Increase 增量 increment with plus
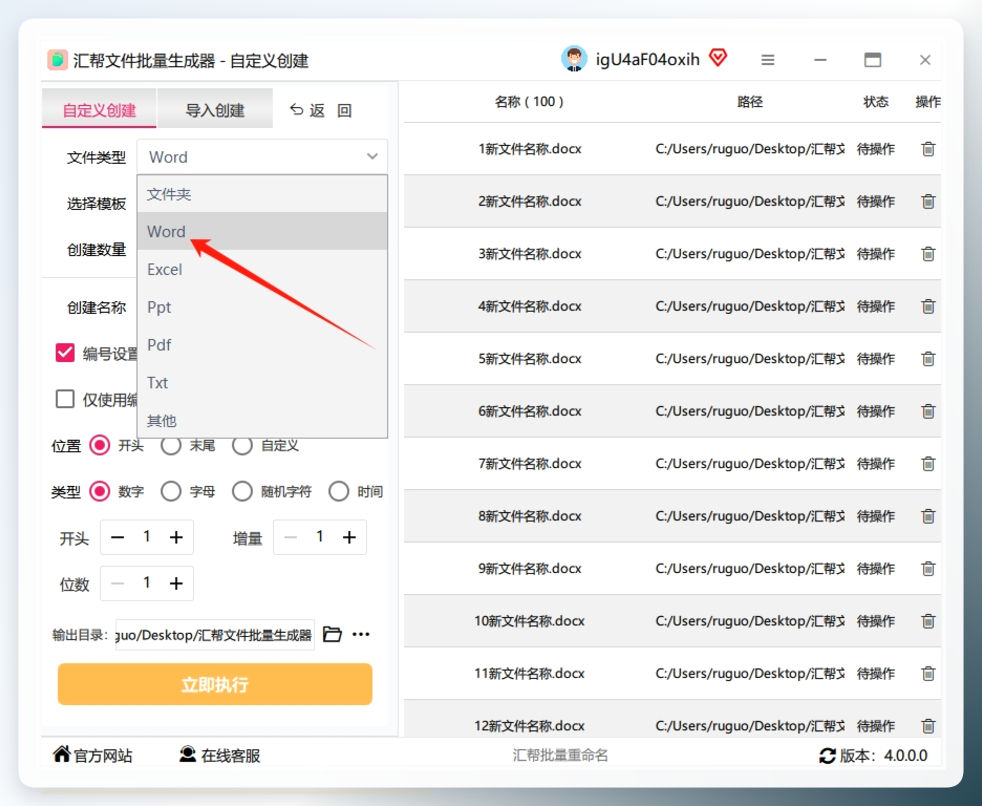Viewport: 982px width, 806px height. [x=349, y=537]
